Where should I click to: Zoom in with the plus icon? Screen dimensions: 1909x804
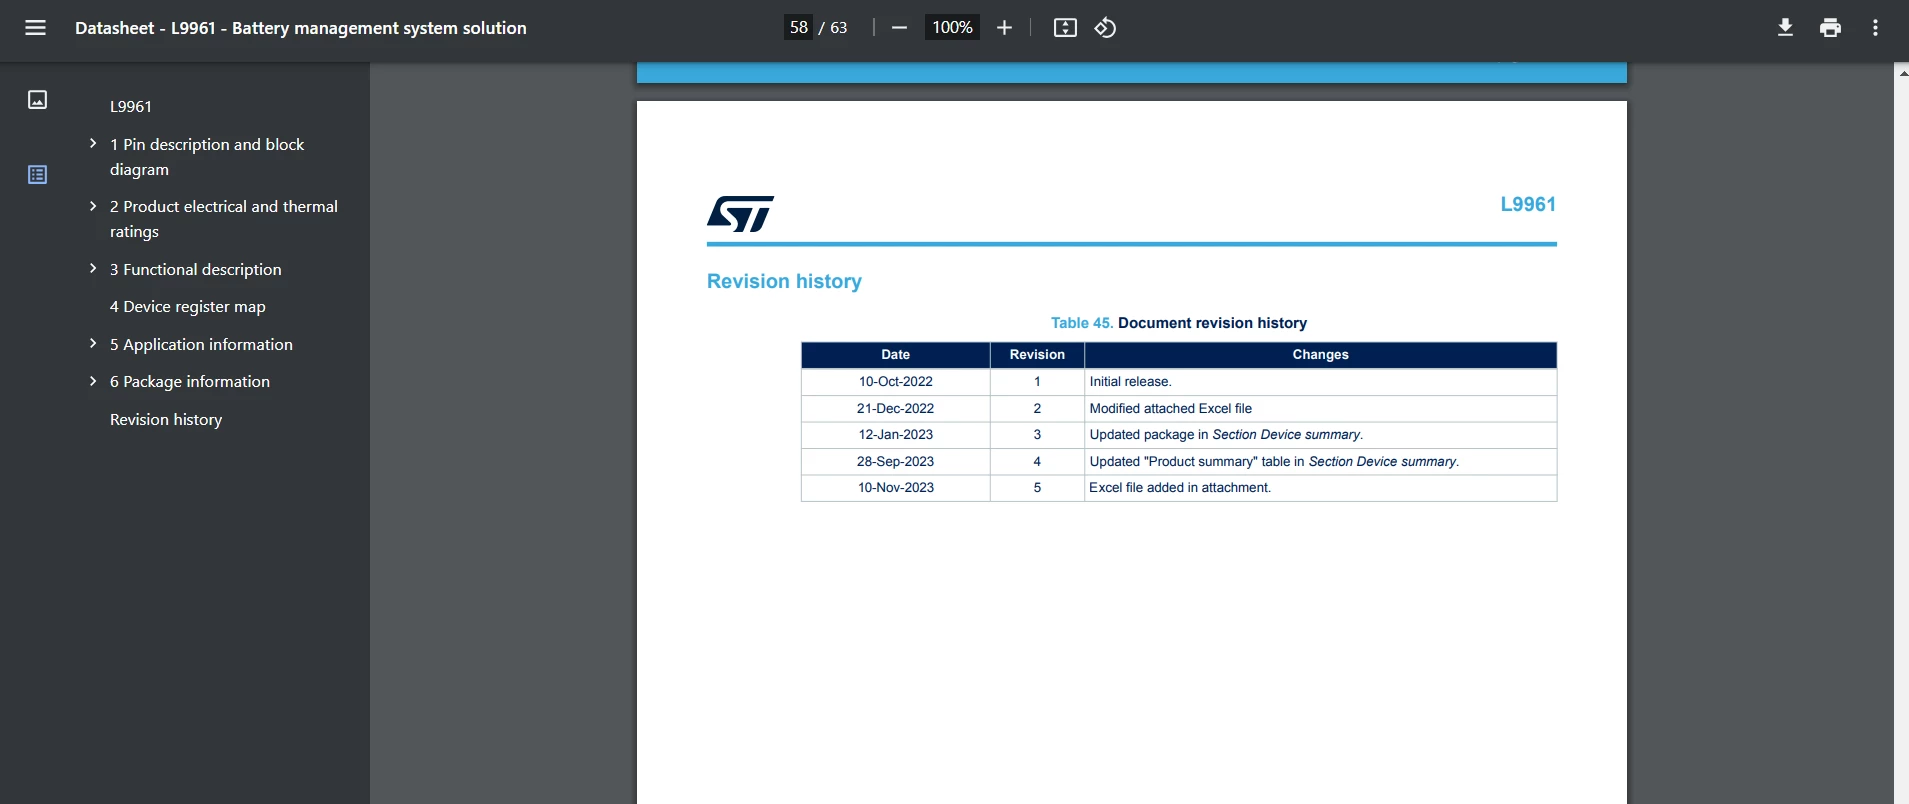coord(1005,28)
